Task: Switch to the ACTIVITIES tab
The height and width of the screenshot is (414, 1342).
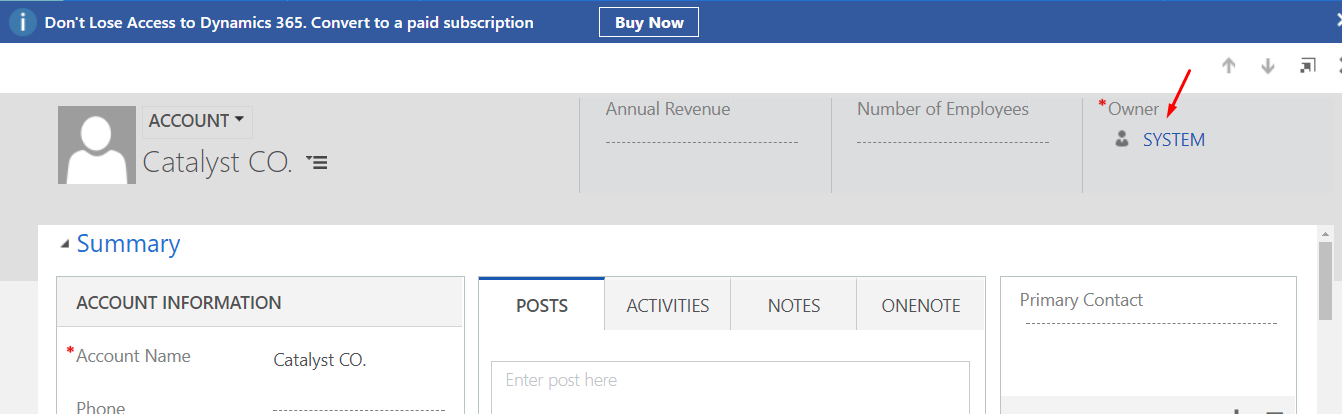Action: [x=668, y=306]
